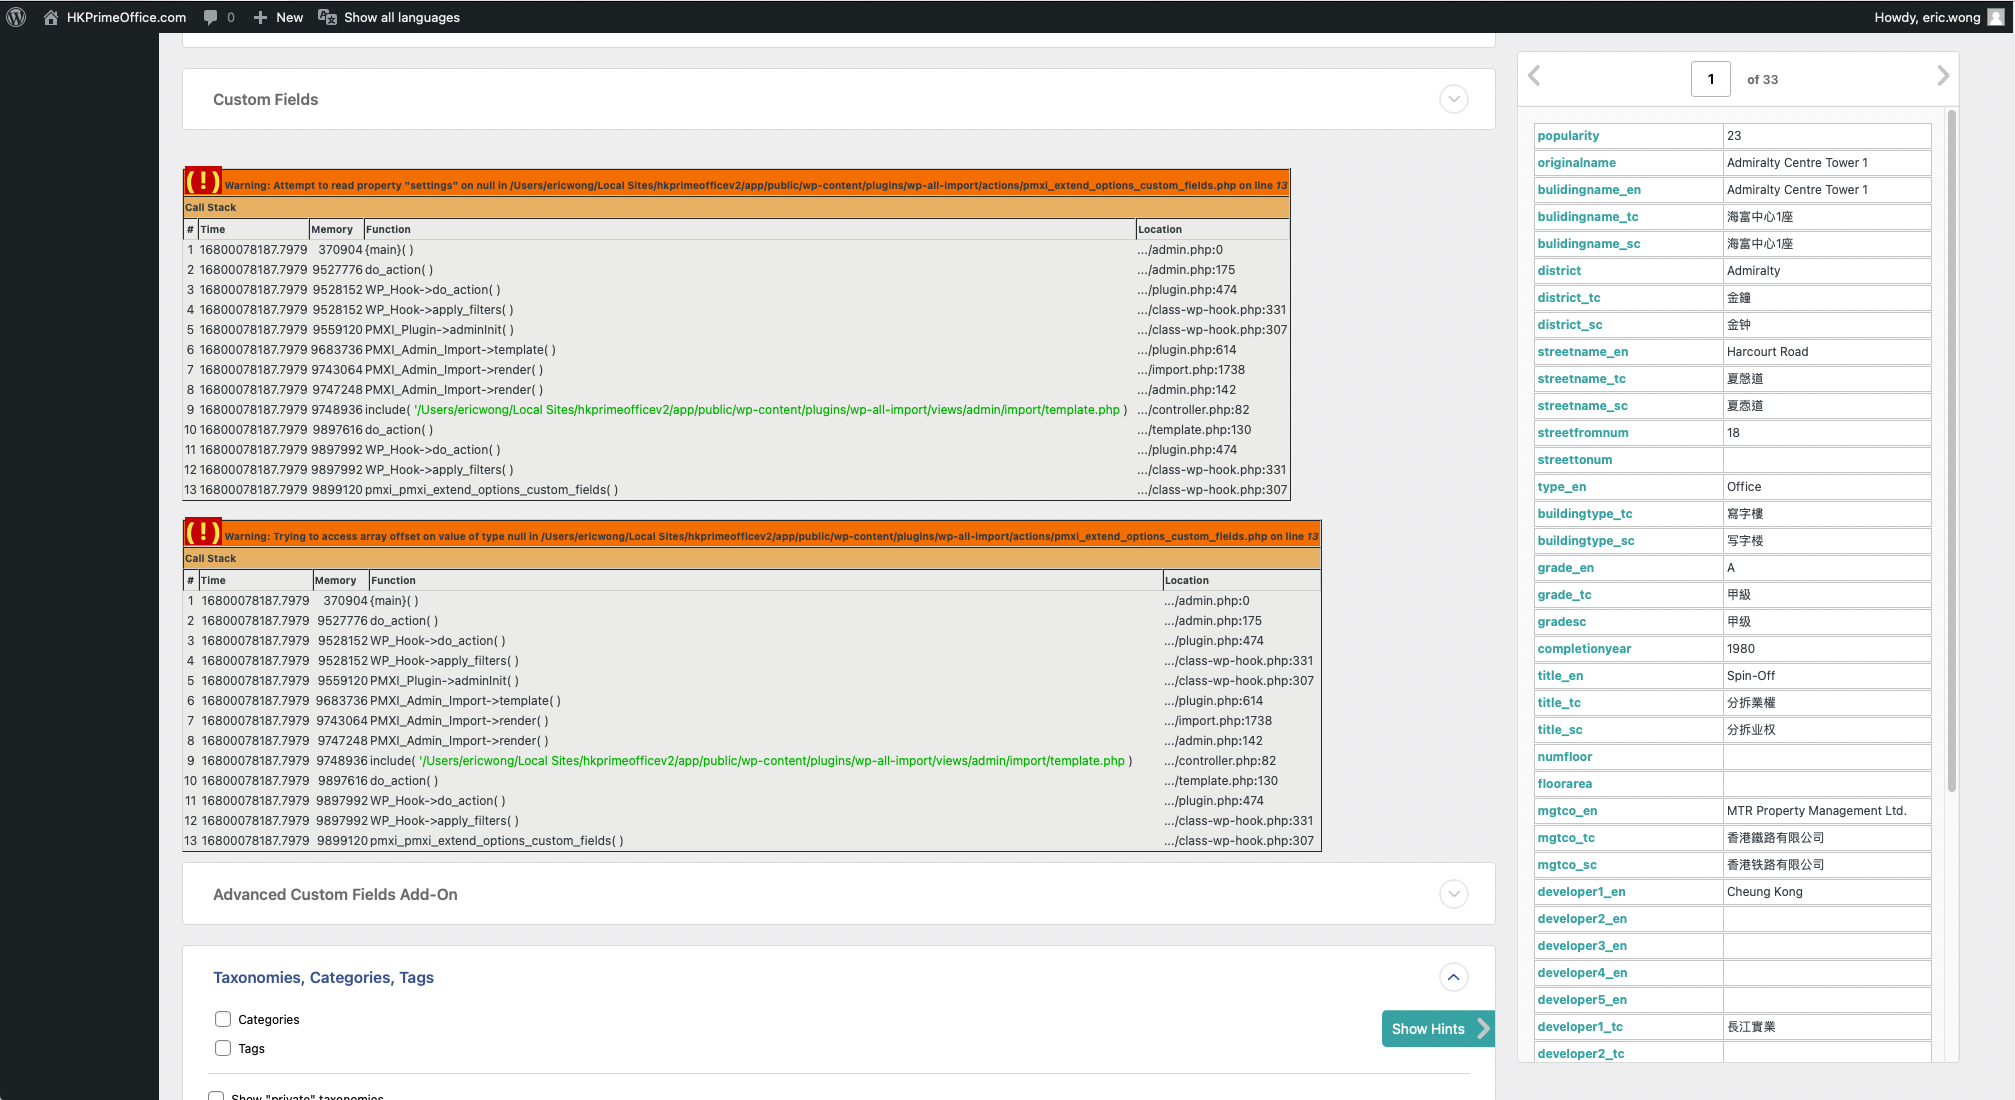Enable the Categories checkbox
This screenshot has width=2015, height=1100.
pyautogui.click(x=223, y=1019)
